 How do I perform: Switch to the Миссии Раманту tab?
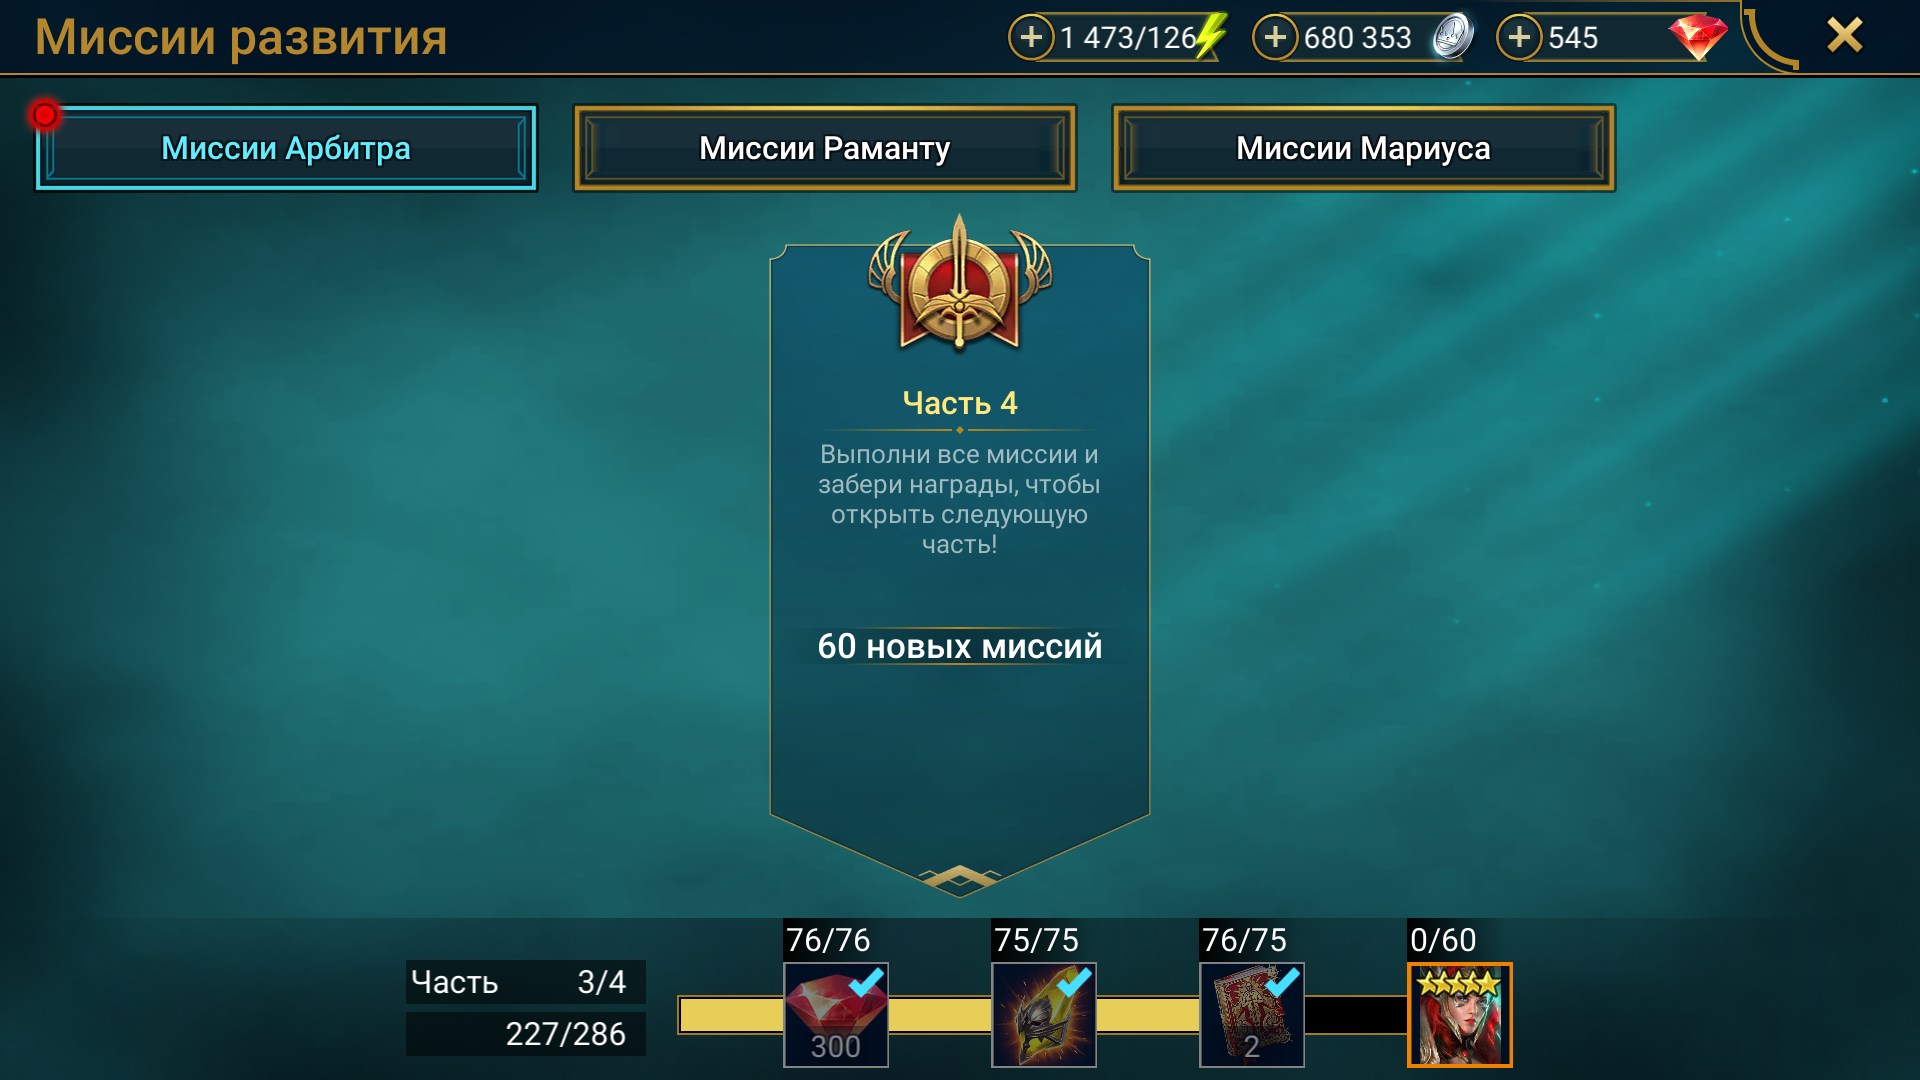tap(825, 148)
